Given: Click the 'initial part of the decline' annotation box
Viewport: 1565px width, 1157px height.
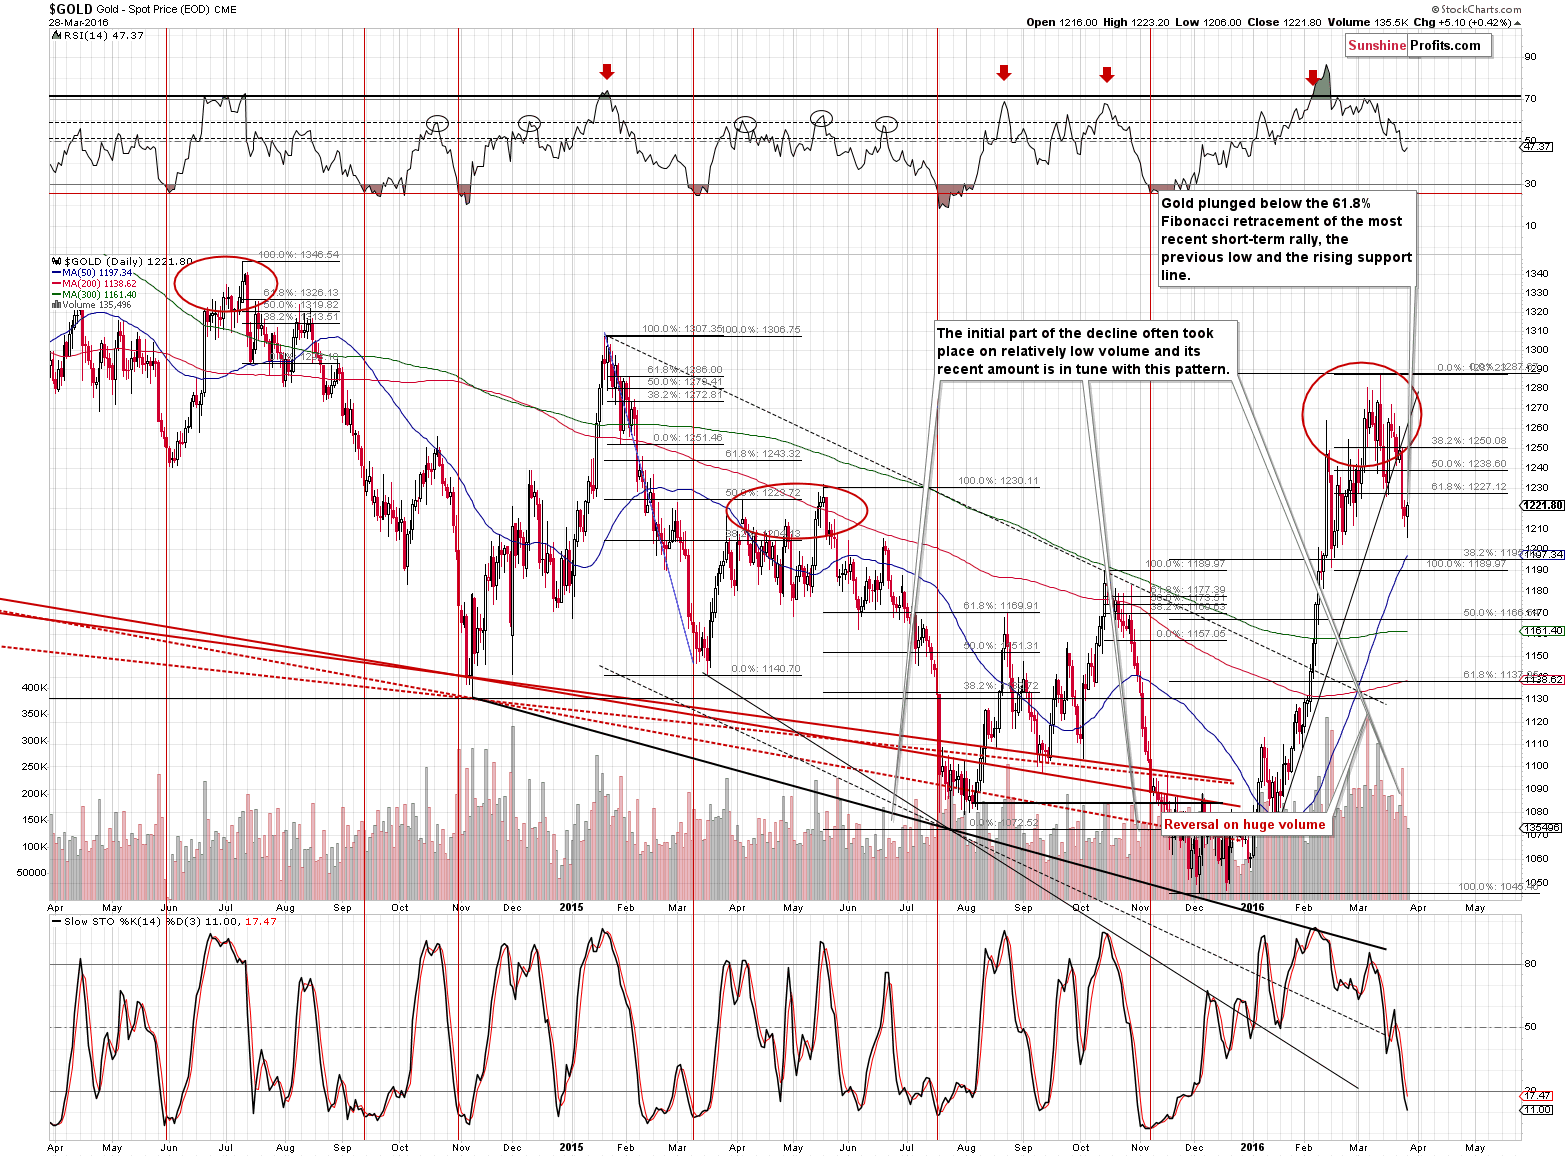Looking at the screenshot, I should (x=1084, y=351).
